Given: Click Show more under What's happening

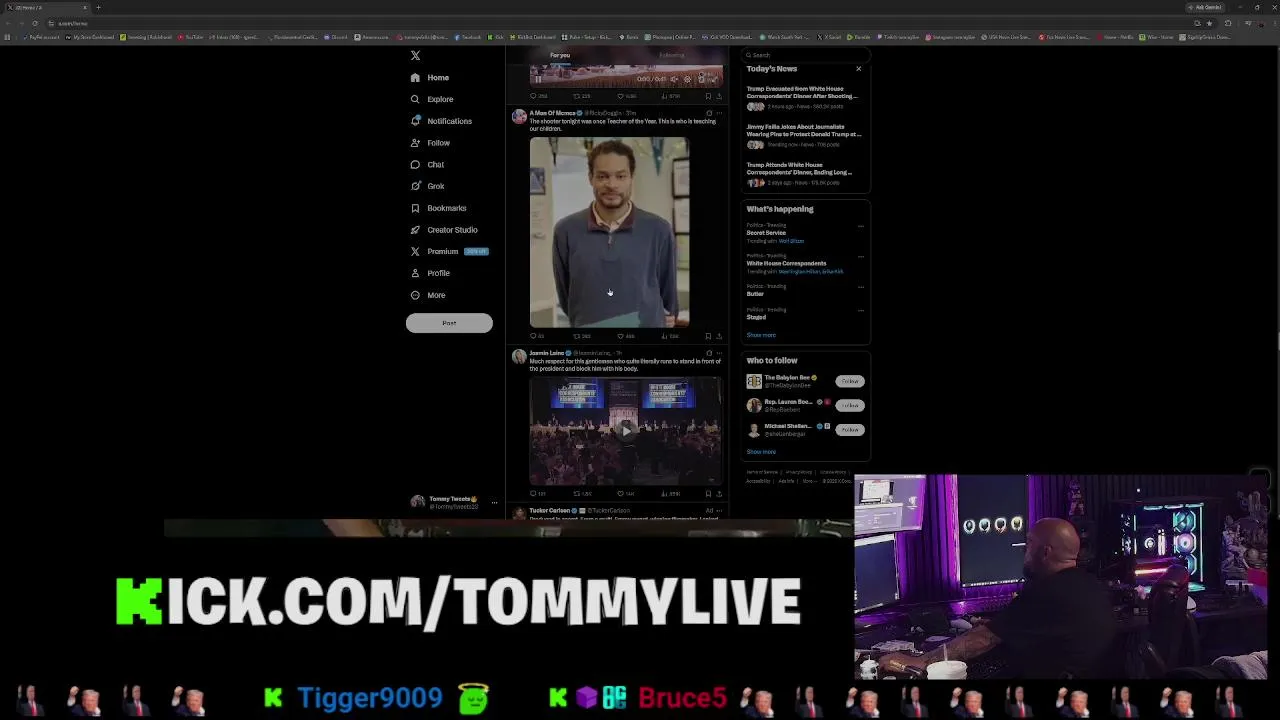Looking at the screenshot, I should pos(761,335).
